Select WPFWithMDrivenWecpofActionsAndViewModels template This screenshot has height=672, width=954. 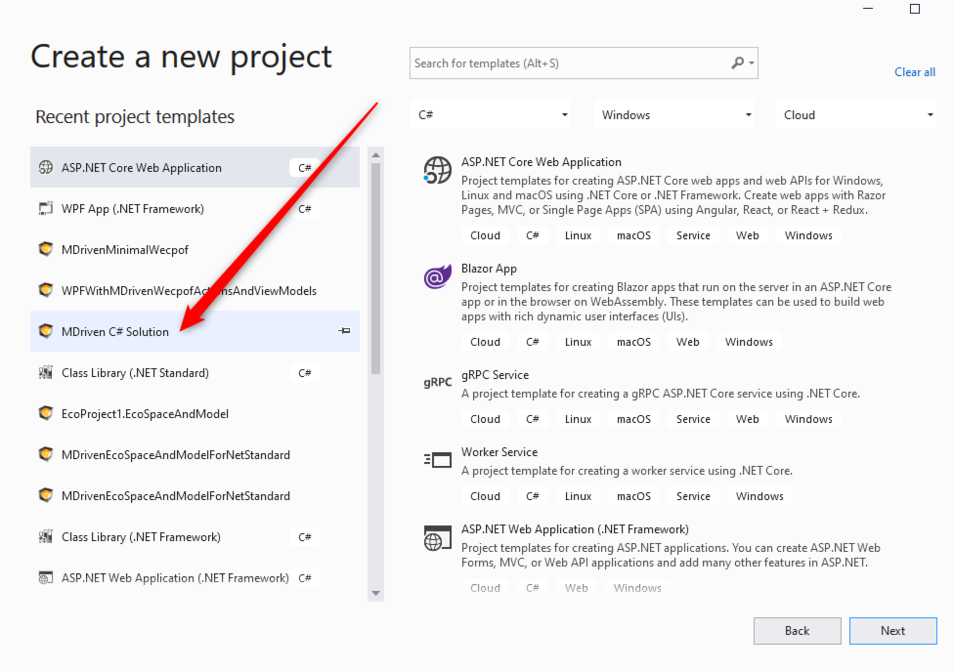pyautogui.click(x=195, y=290)
